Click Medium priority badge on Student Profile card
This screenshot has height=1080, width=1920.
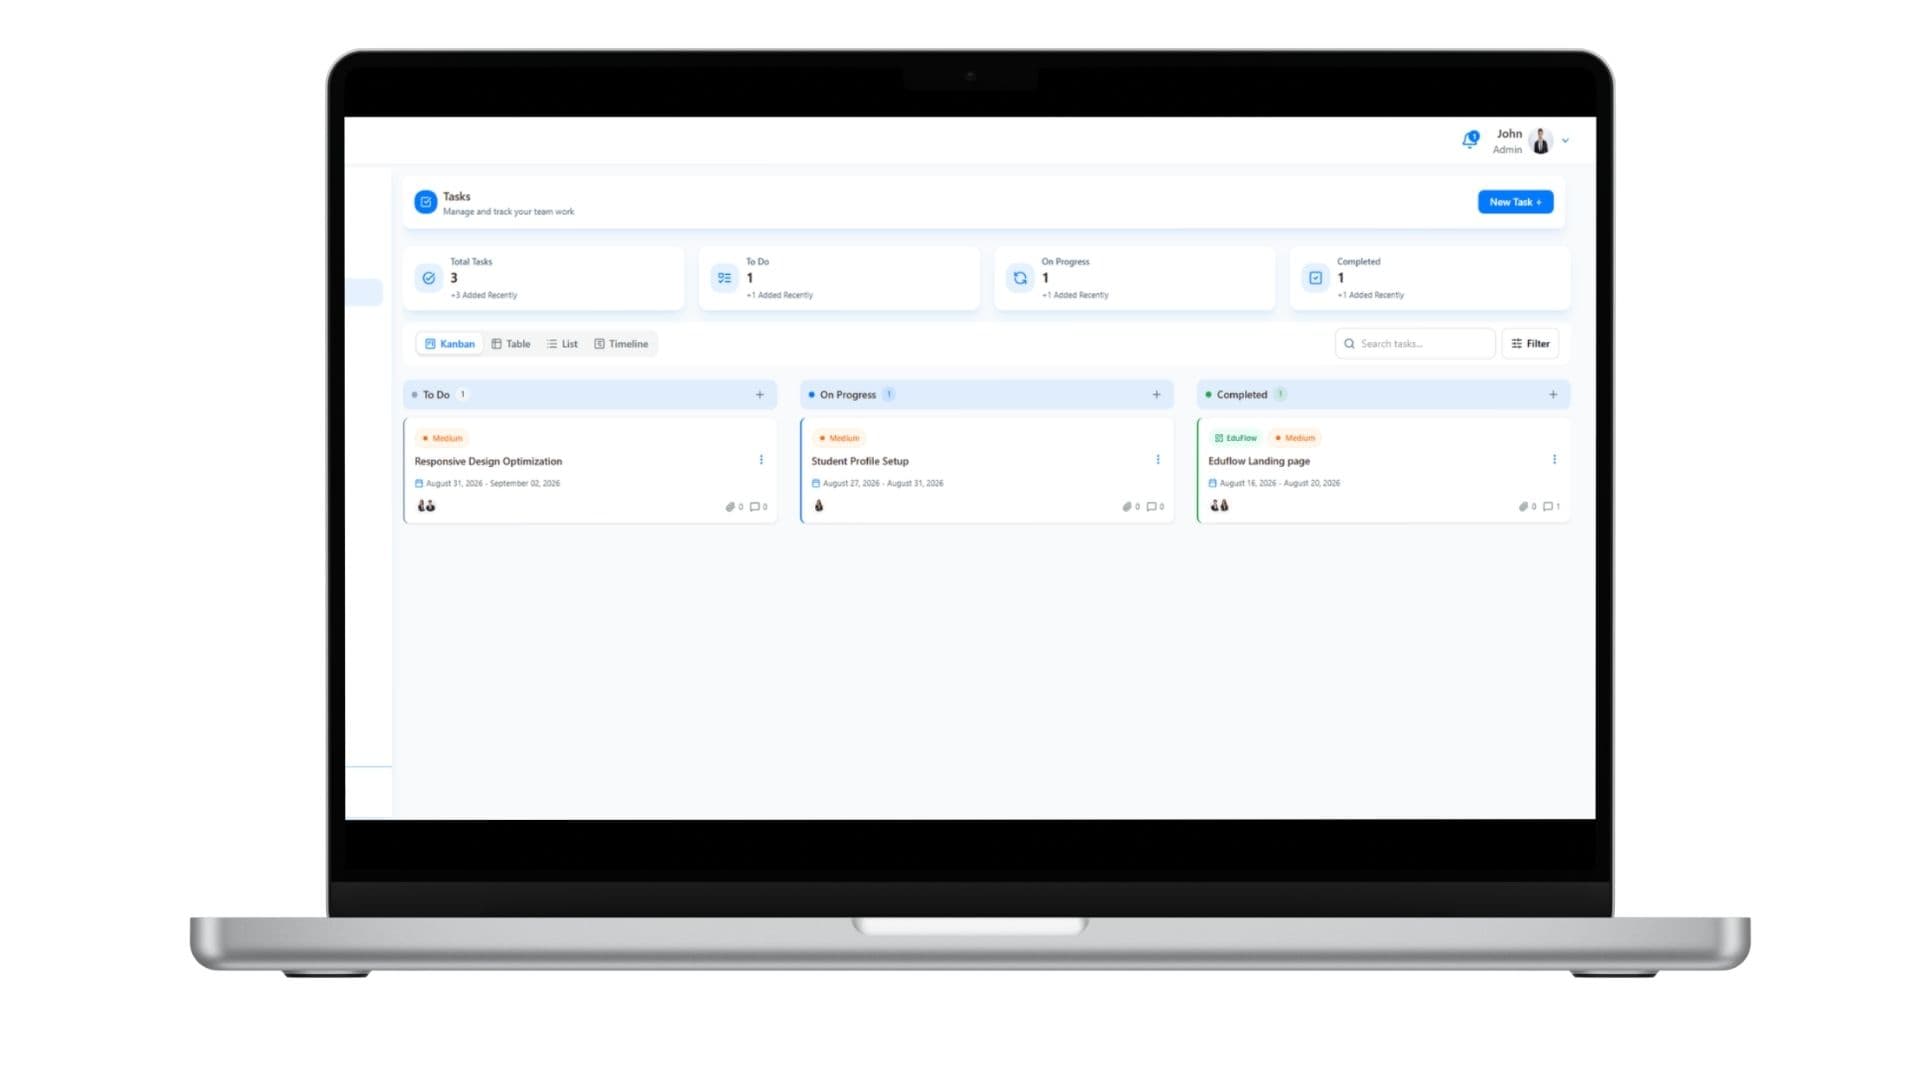pyautogui.click(x=840, y=438)
